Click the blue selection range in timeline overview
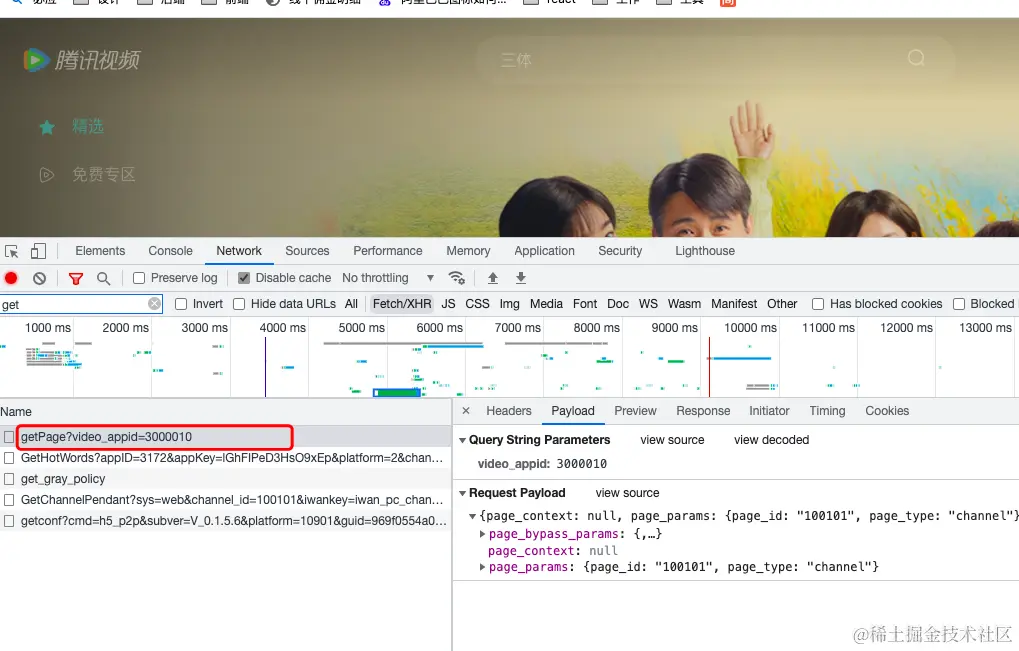The width and height of the screenshot is (1019, 651). 398,392
